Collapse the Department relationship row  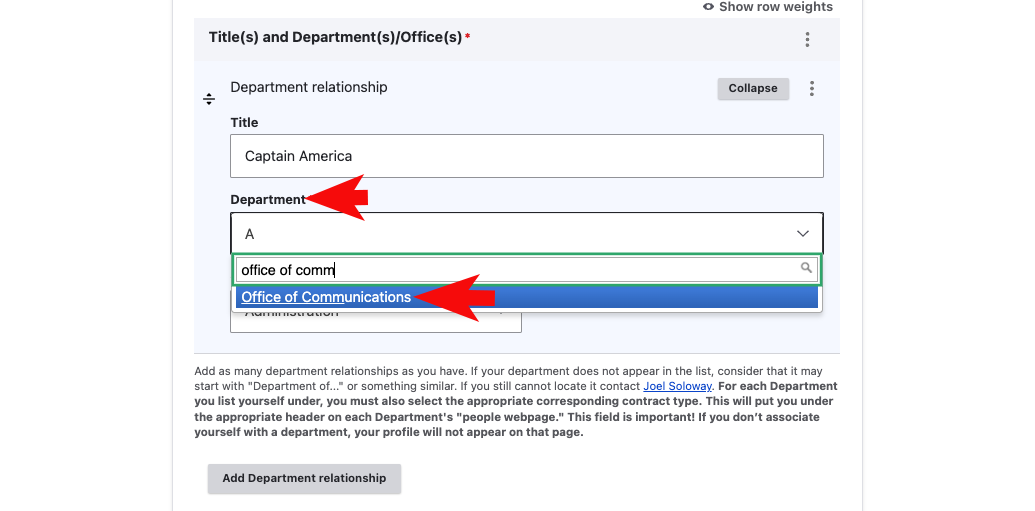point(753,88)
